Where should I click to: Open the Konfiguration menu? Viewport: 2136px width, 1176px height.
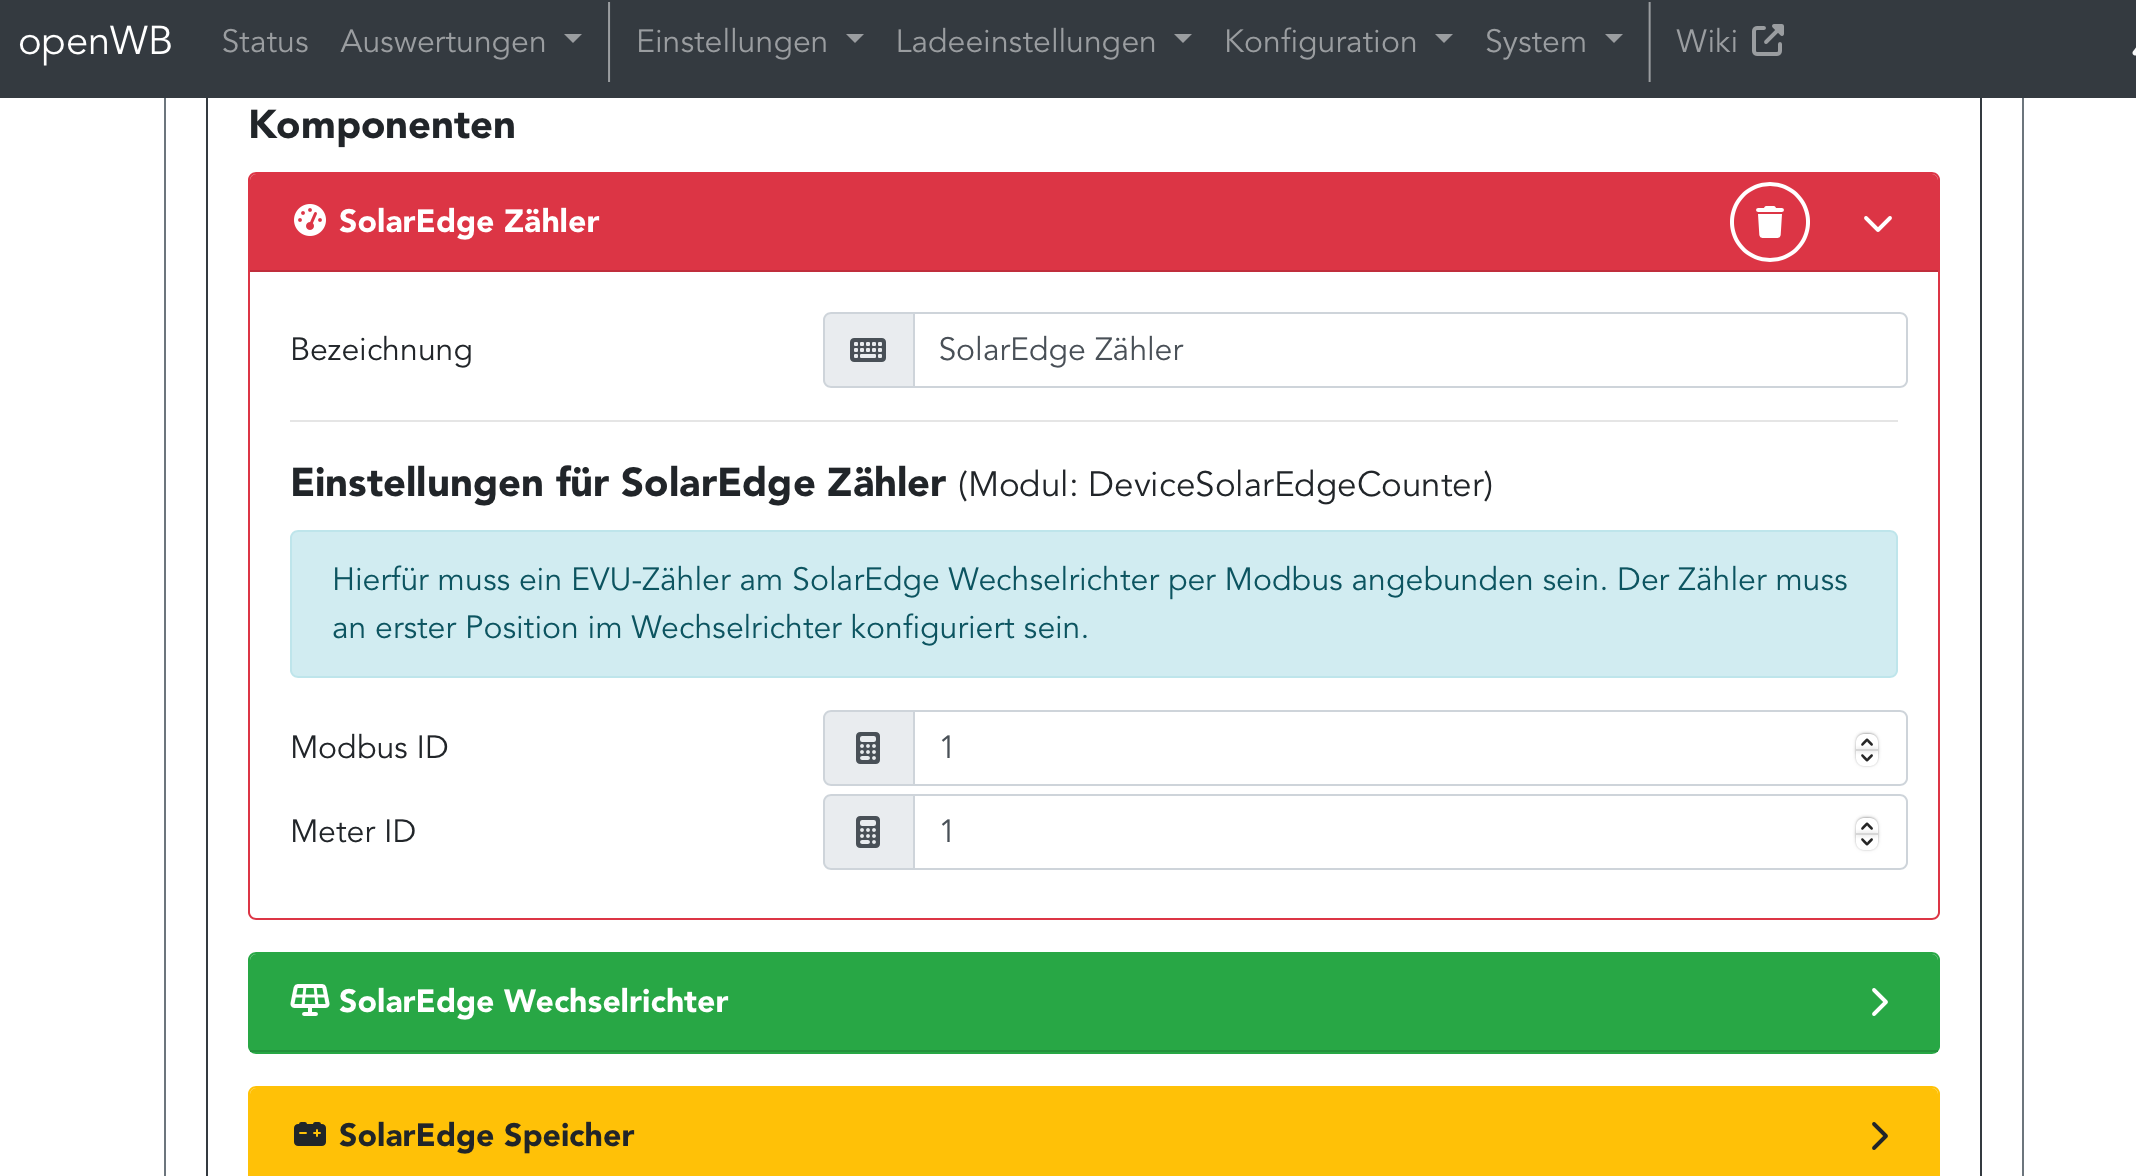pyautogui.click(x=1337, y=41)
